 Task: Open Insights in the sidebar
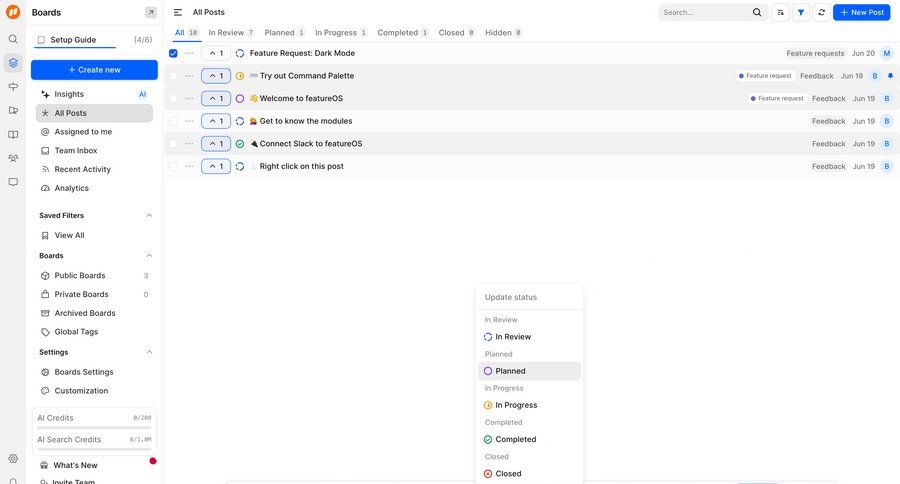(94, 94)
